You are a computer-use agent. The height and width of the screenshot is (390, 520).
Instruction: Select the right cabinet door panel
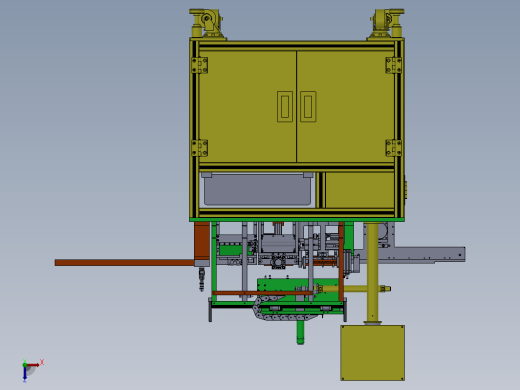(x=346, y=107)
